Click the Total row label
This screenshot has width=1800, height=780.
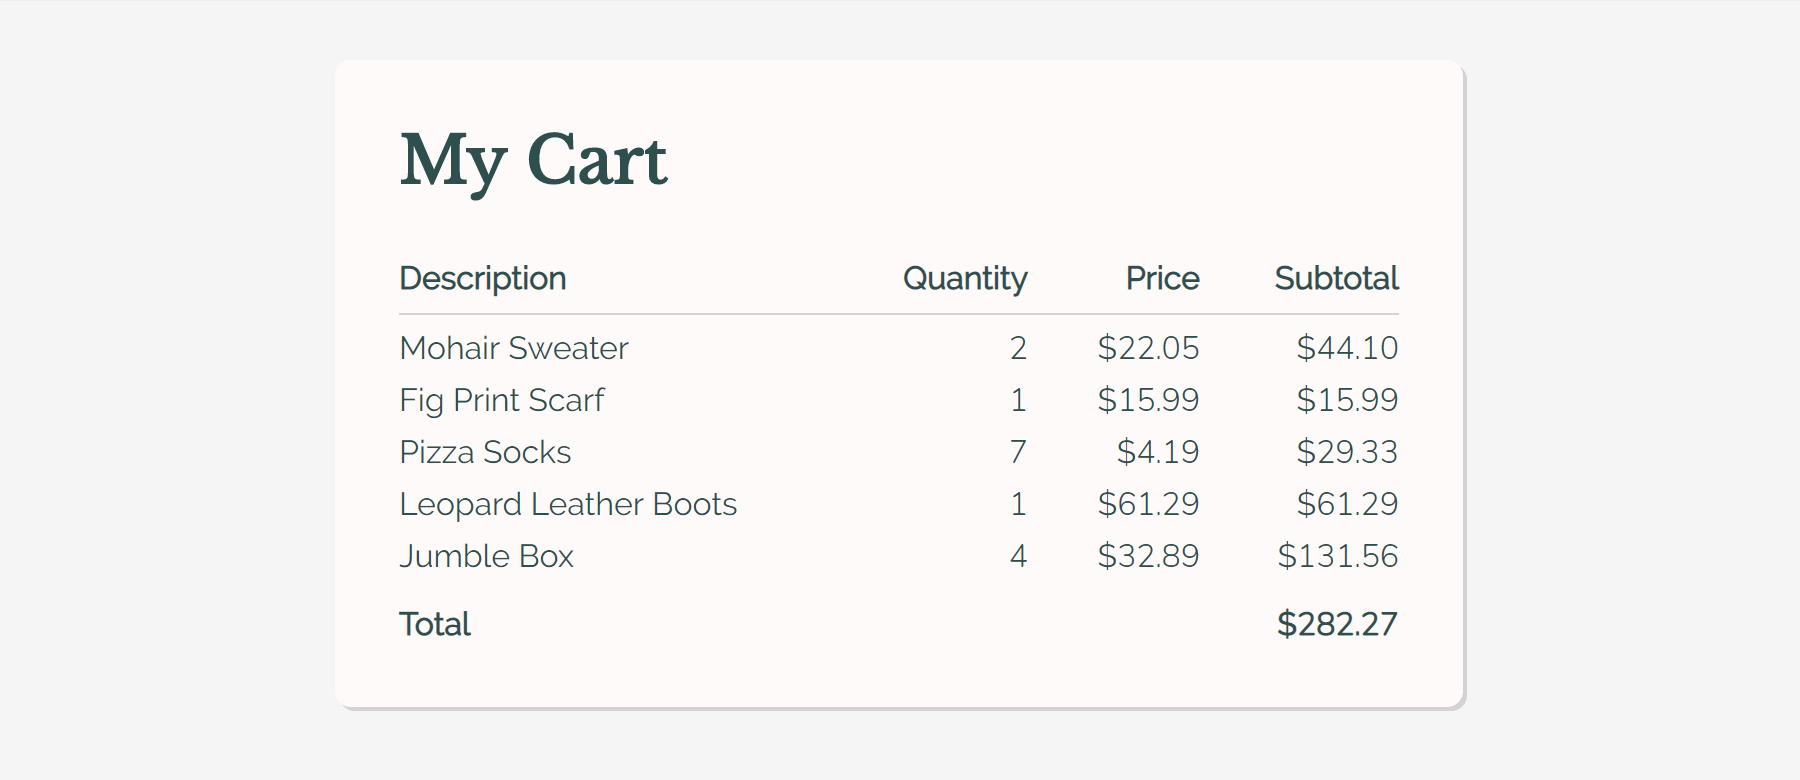pos(435,624)
